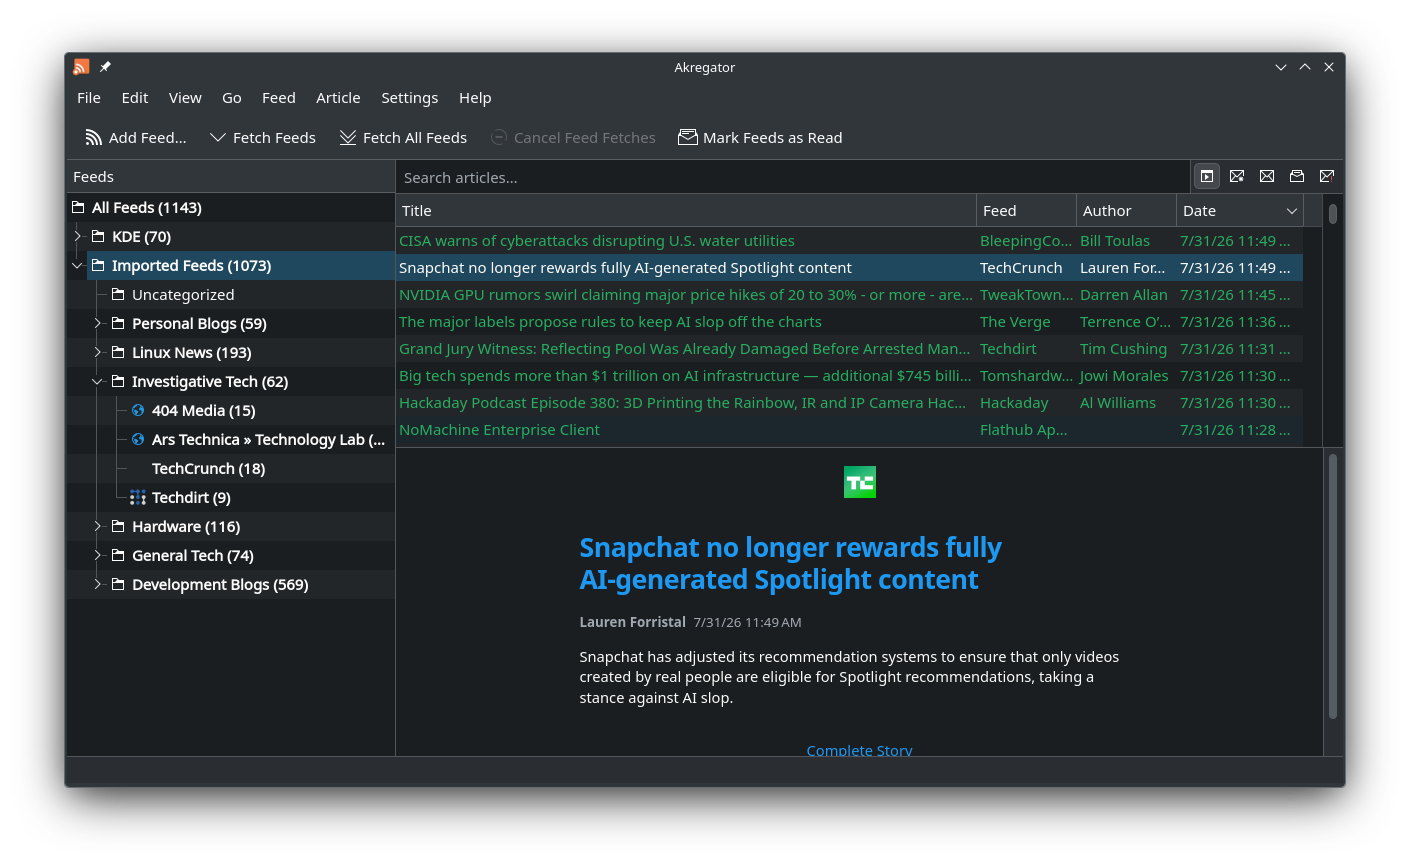The height and width of the screenshot is (864, 1410).
Task: Toggle the open envelope filter icon
Action: tap(1297, 176)
